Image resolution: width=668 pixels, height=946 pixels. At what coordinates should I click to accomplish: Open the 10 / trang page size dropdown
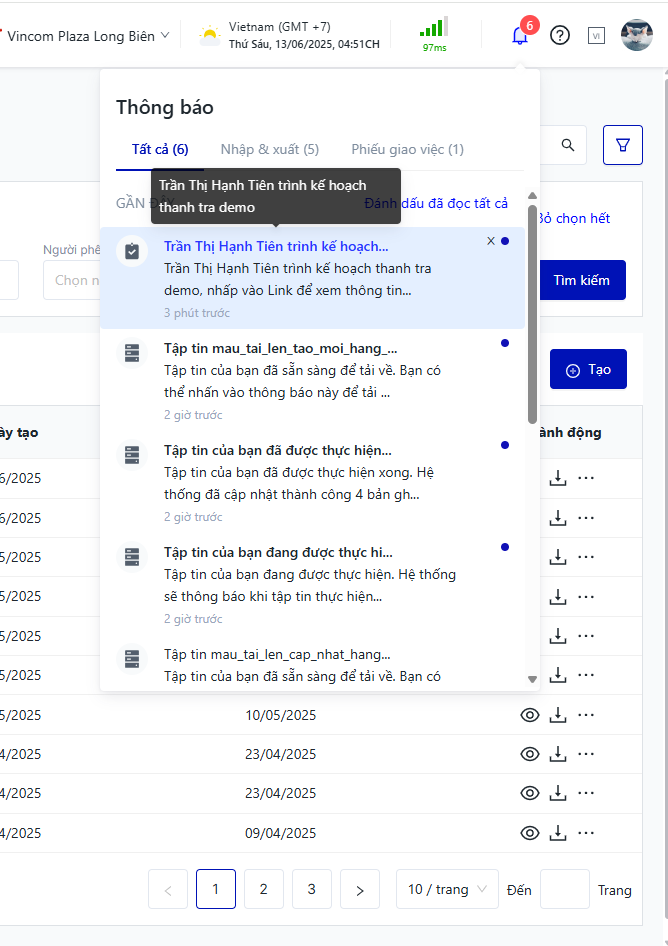click(x=447, y=889)
